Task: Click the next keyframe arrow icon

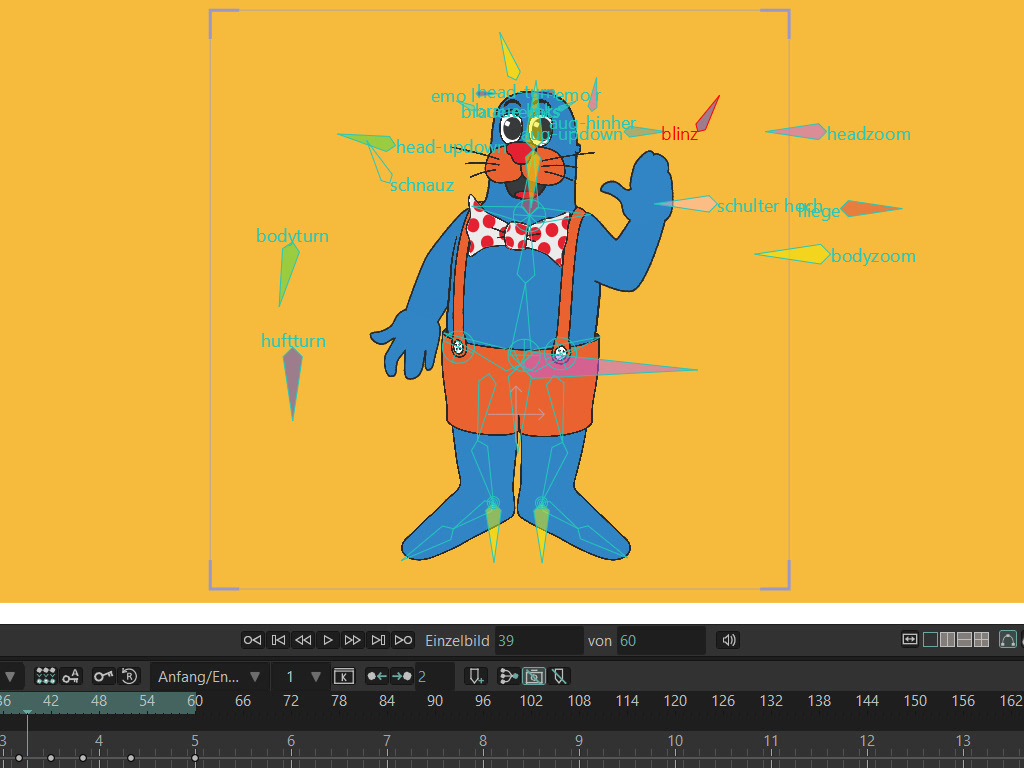Action: (402, 676)
